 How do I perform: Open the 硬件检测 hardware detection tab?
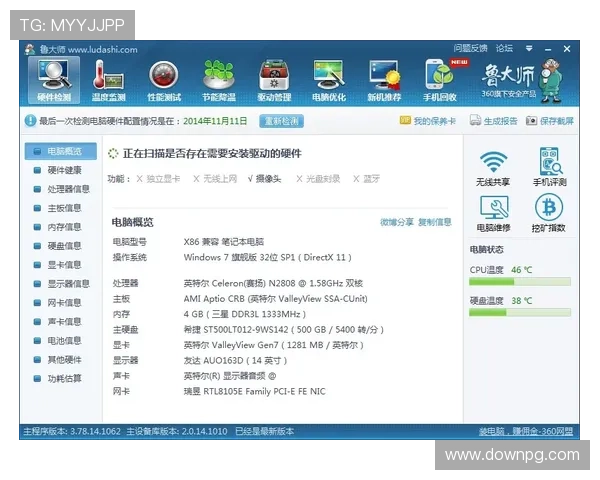(54, 80)
